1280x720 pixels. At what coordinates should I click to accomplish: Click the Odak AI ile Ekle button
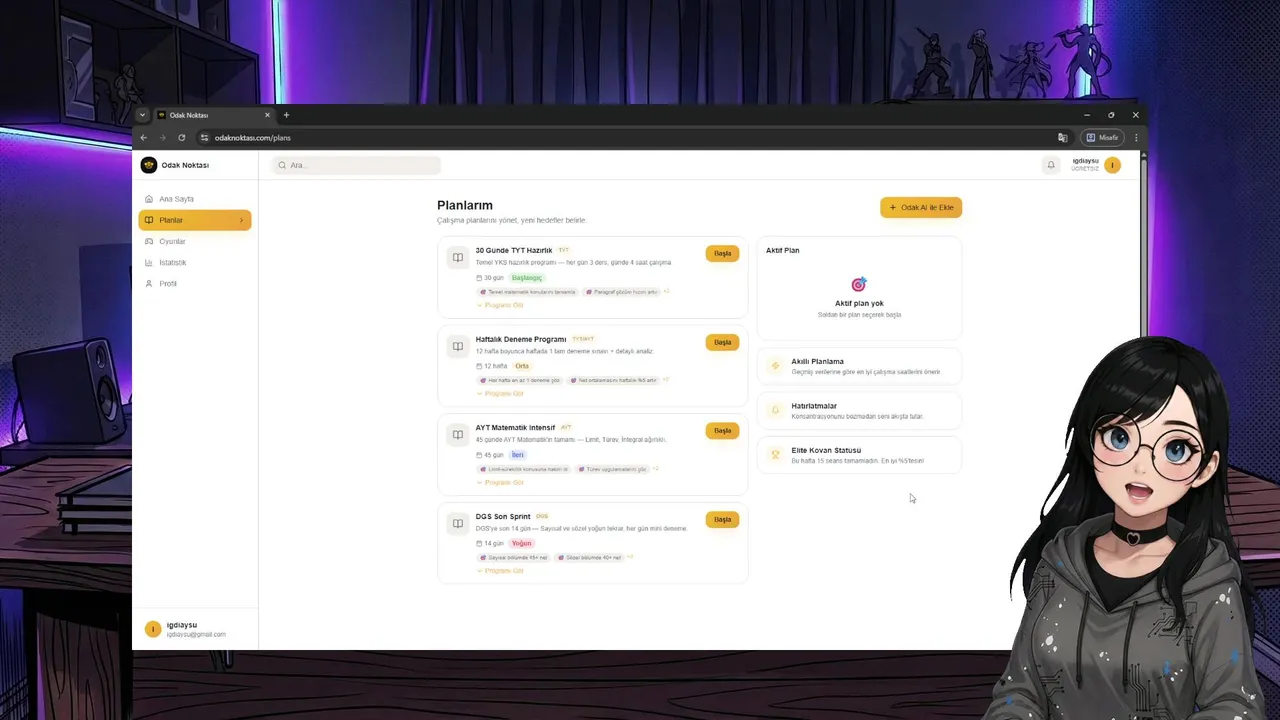[921, 207]
